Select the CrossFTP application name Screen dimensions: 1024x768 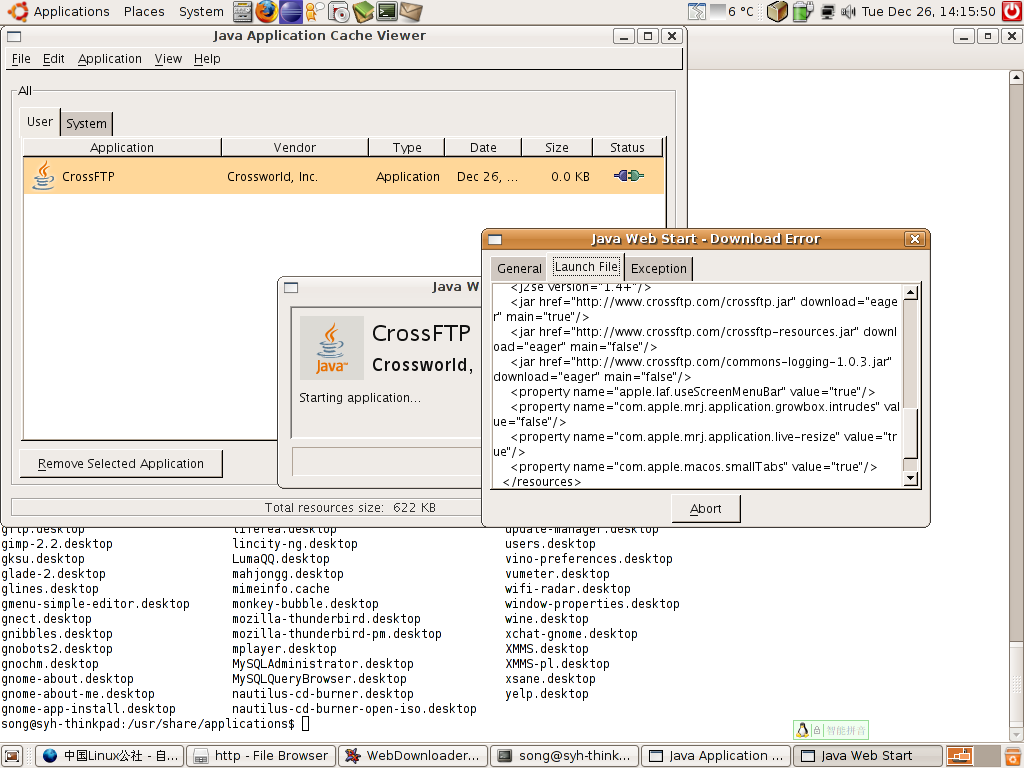pos(88,176)
